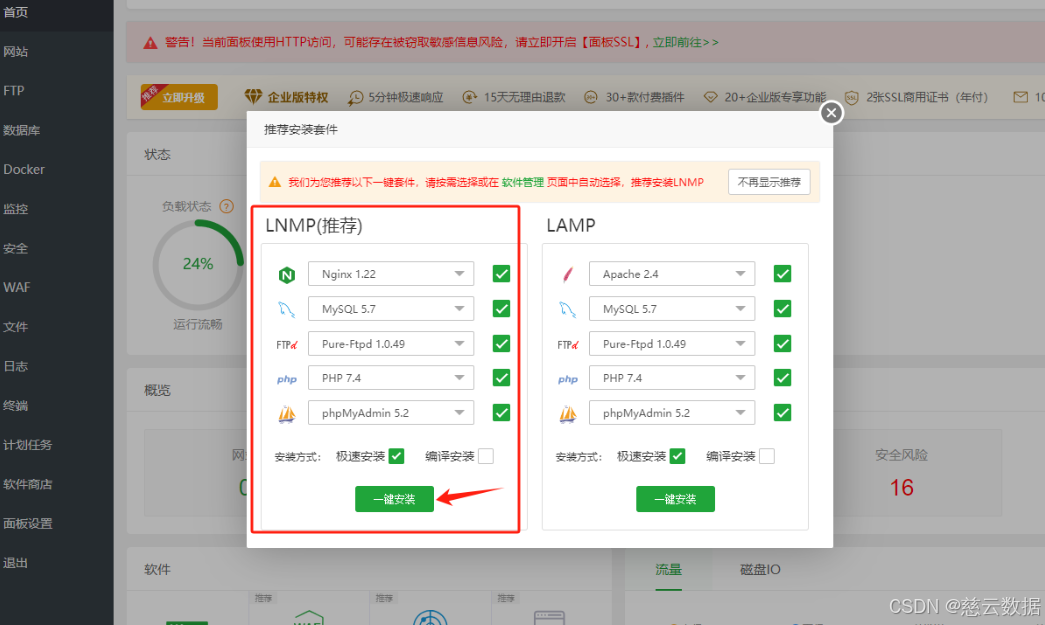Image resolution: width=1045 pixels, height=625 pixels.
Task: Click LAMP 一键安装 button
Action: coord(675,499)
